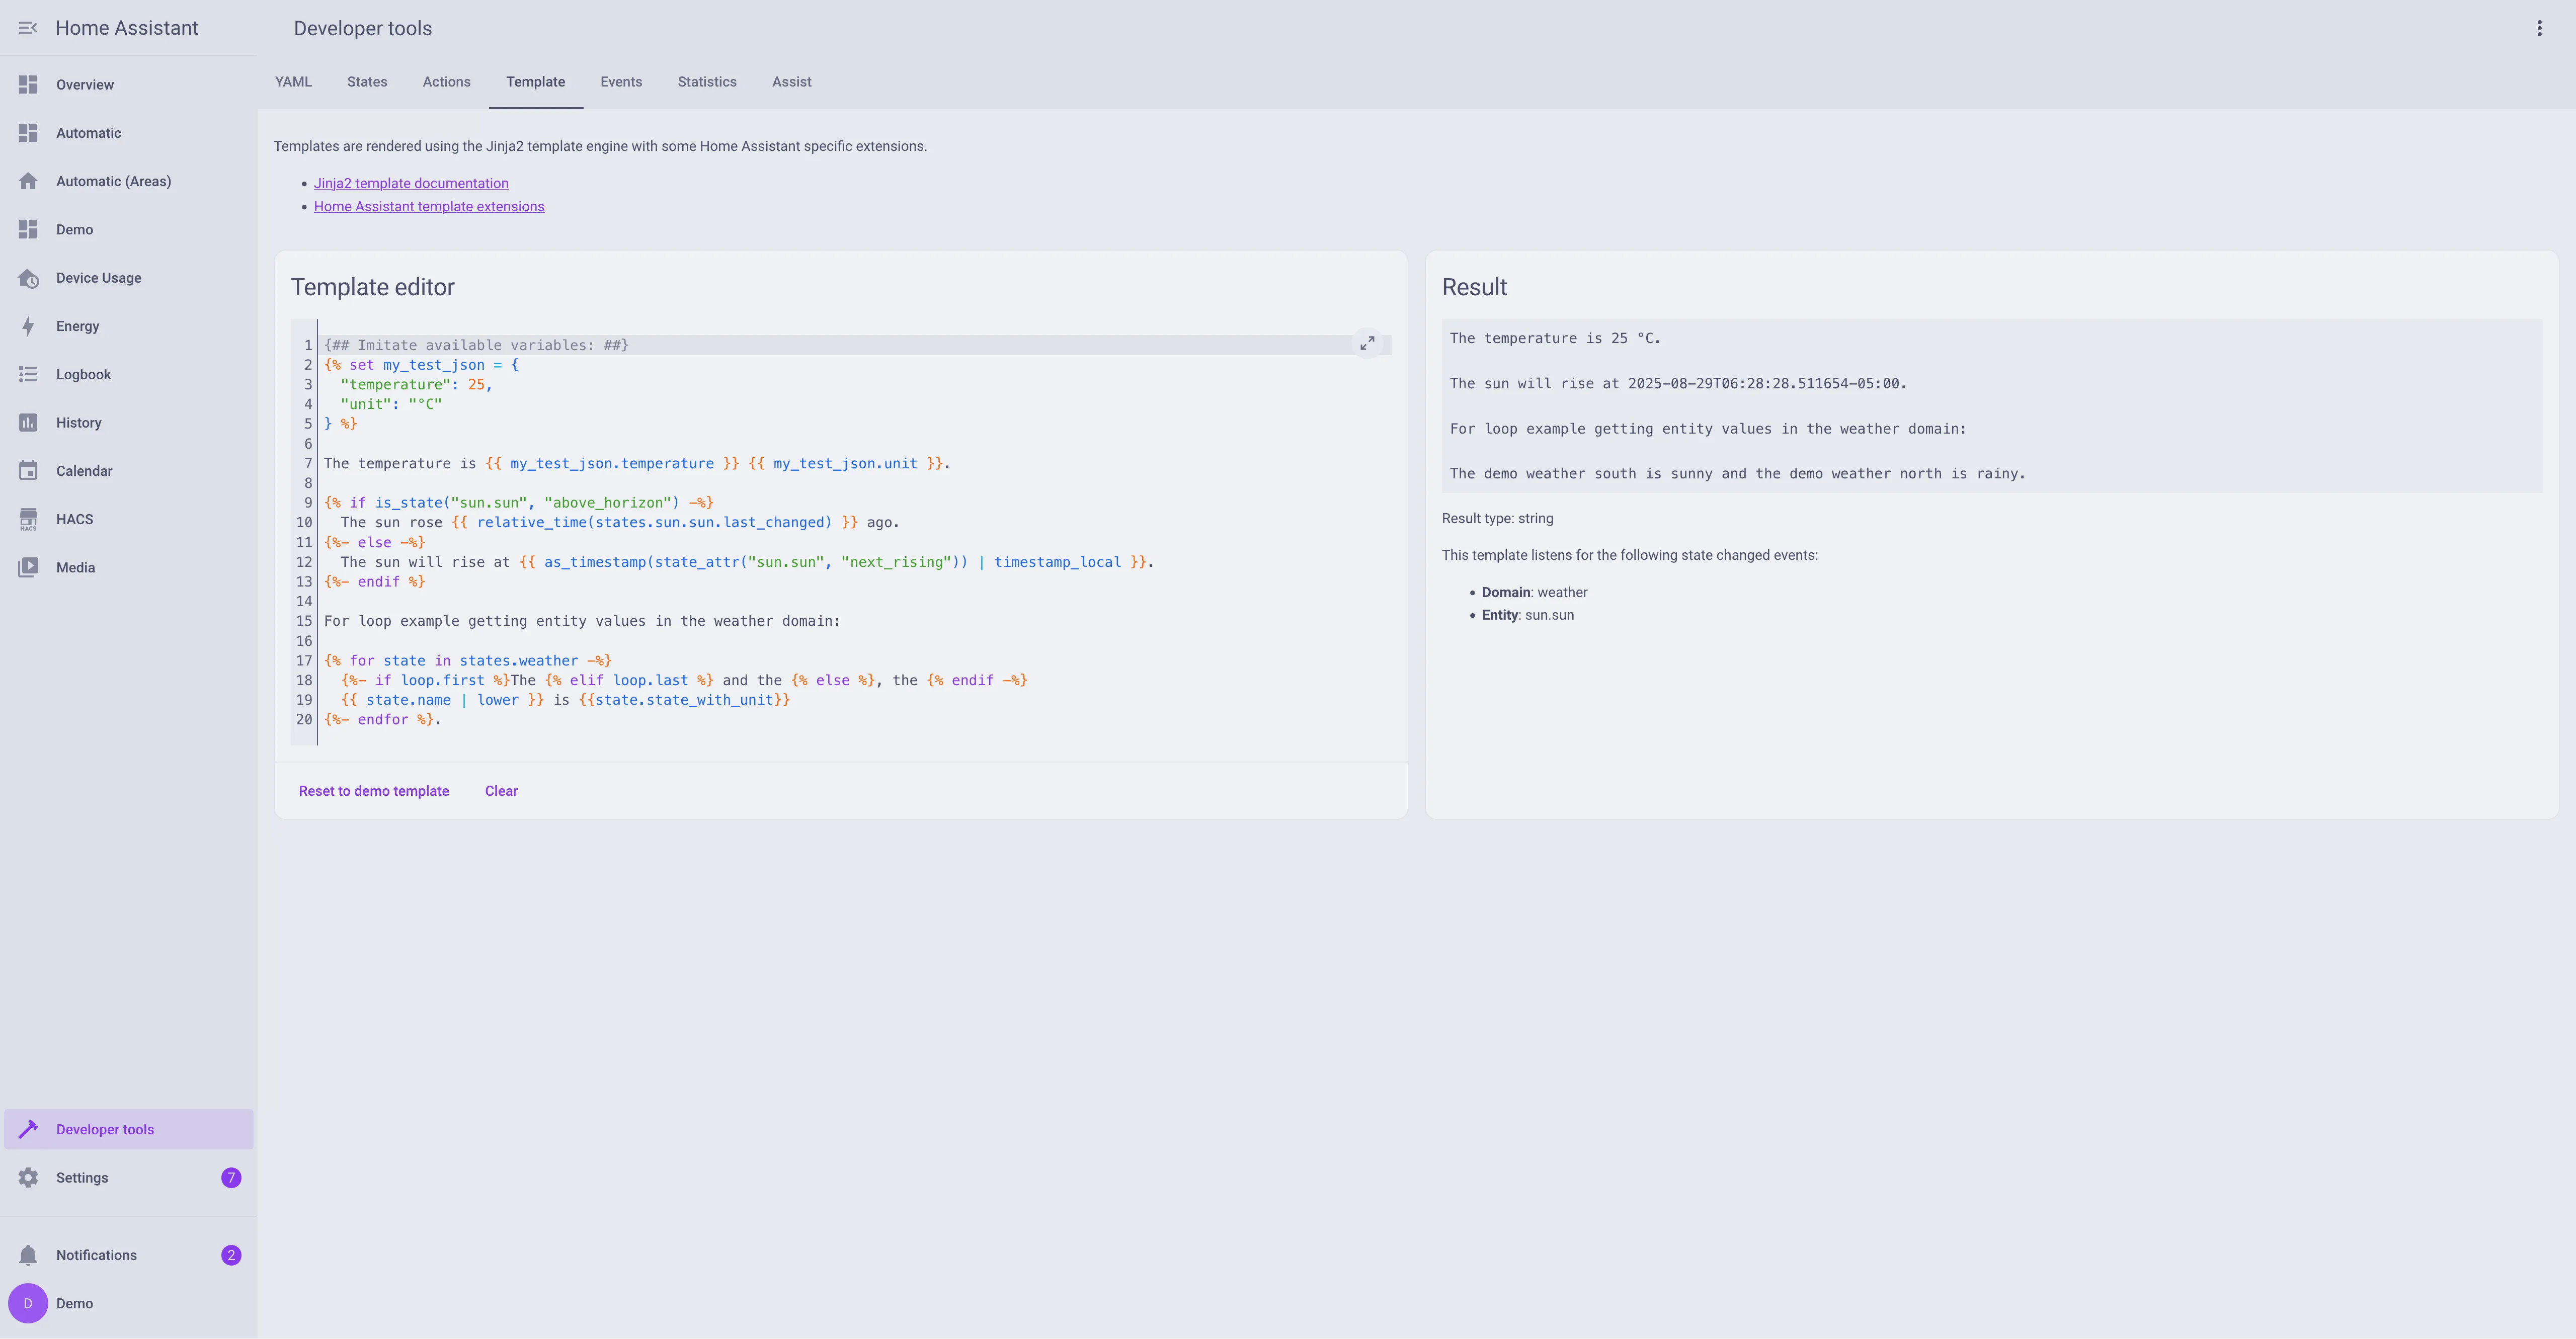Viewport: 2576px width, 1339px height.
Task: Click the "Template editor" heading
Action: click(373, 287)
